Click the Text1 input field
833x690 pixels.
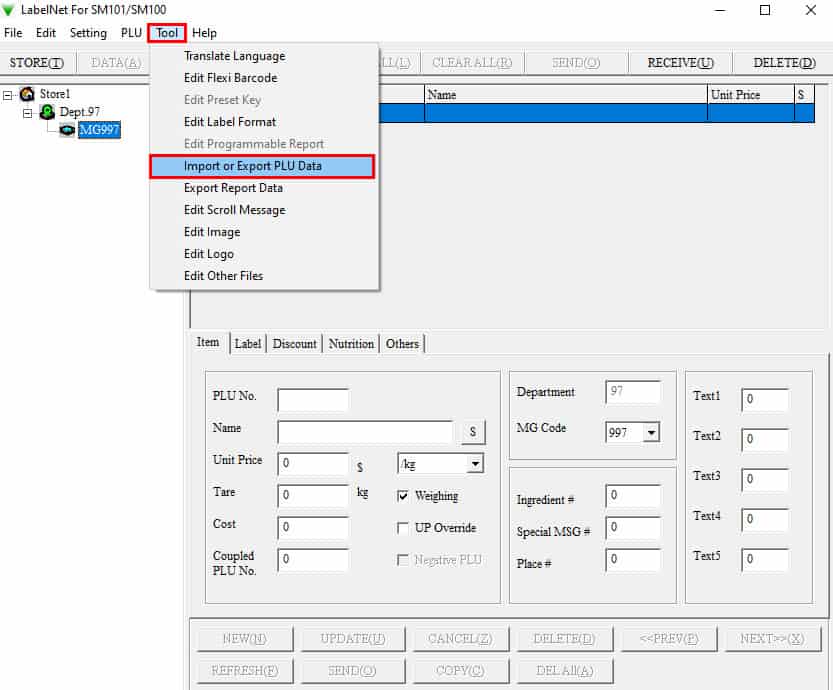point(765,400)
